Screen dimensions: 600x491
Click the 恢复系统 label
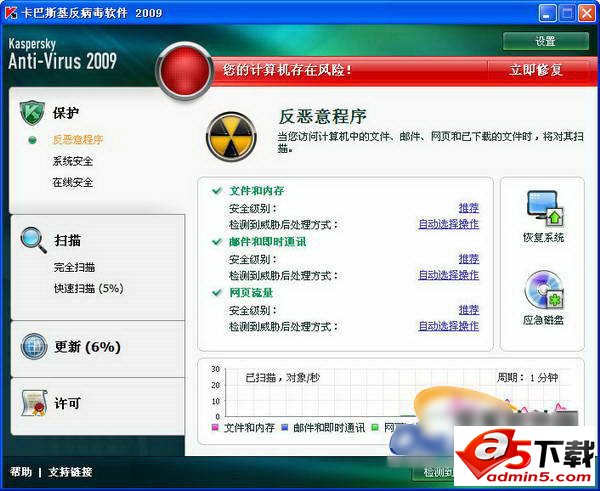543,237
